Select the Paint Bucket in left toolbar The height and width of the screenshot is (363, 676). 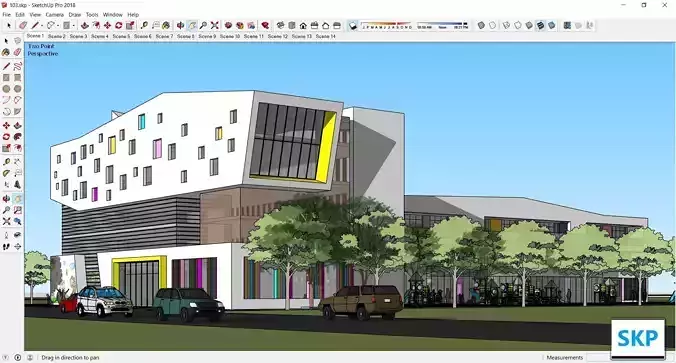tap(6, 52)
